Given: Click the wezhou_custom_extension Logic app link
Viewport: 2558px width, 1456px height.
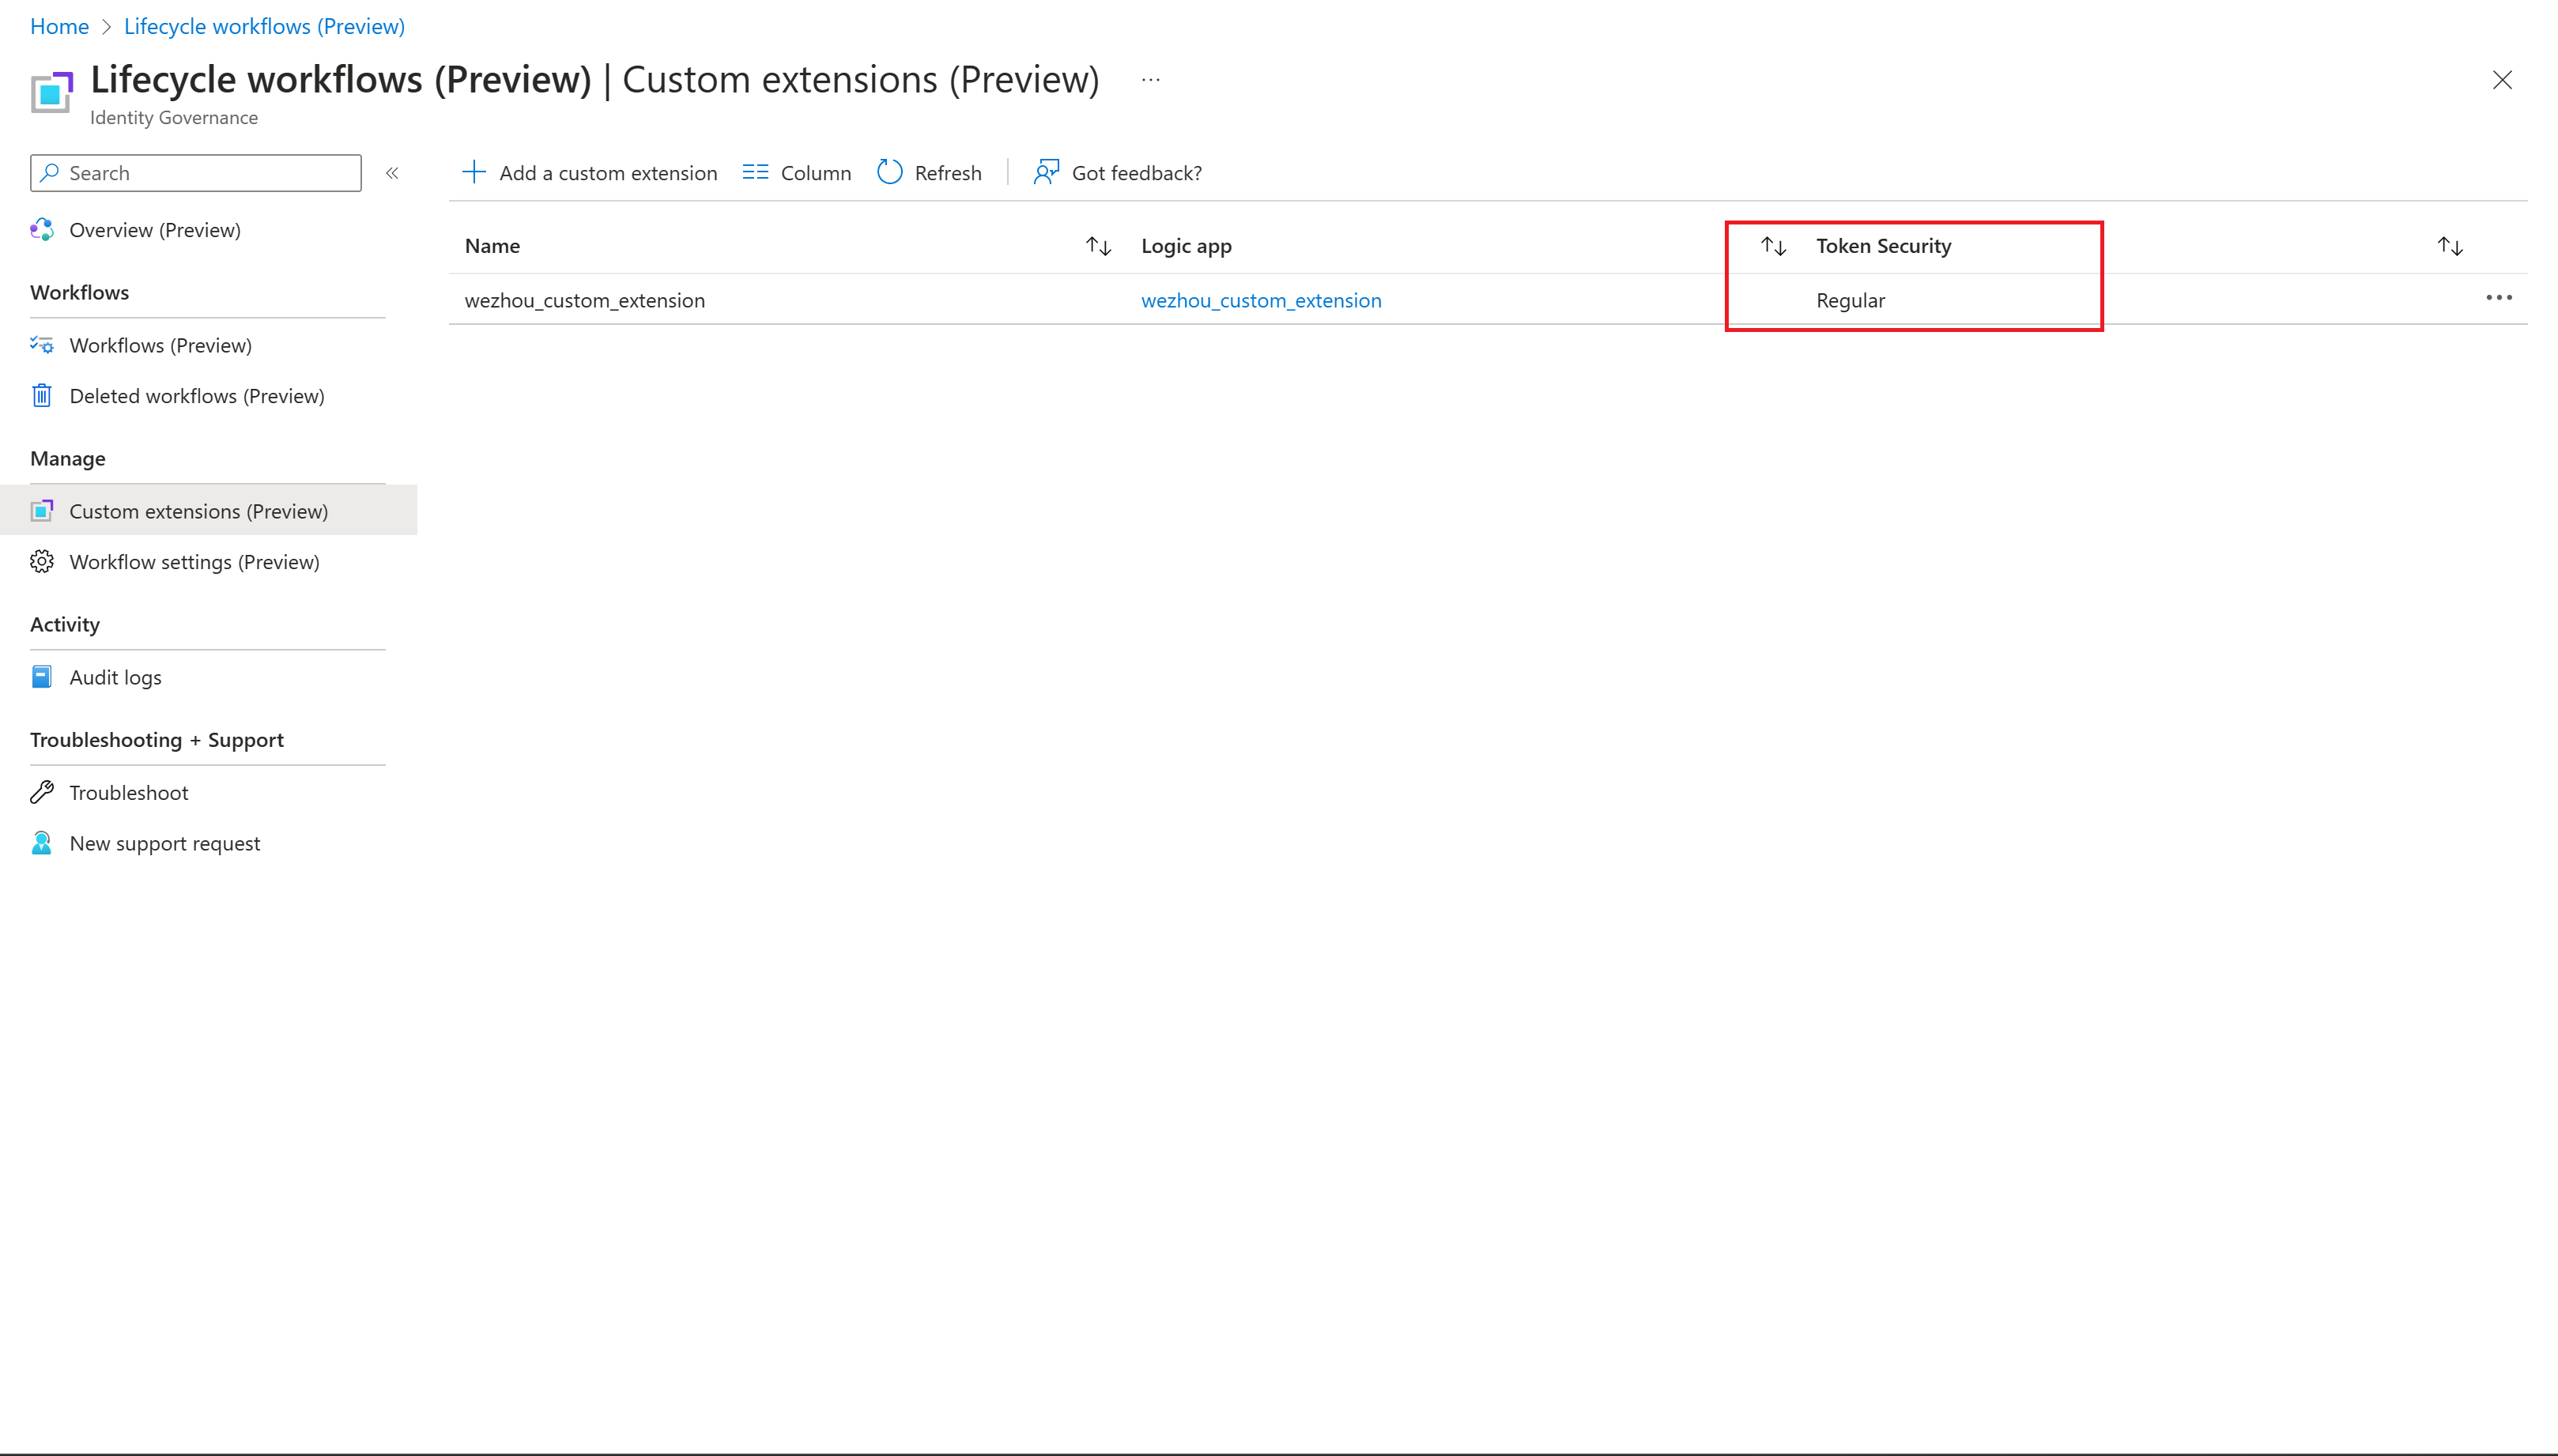Looking at the screenshot, I should tap(1262, 299).
